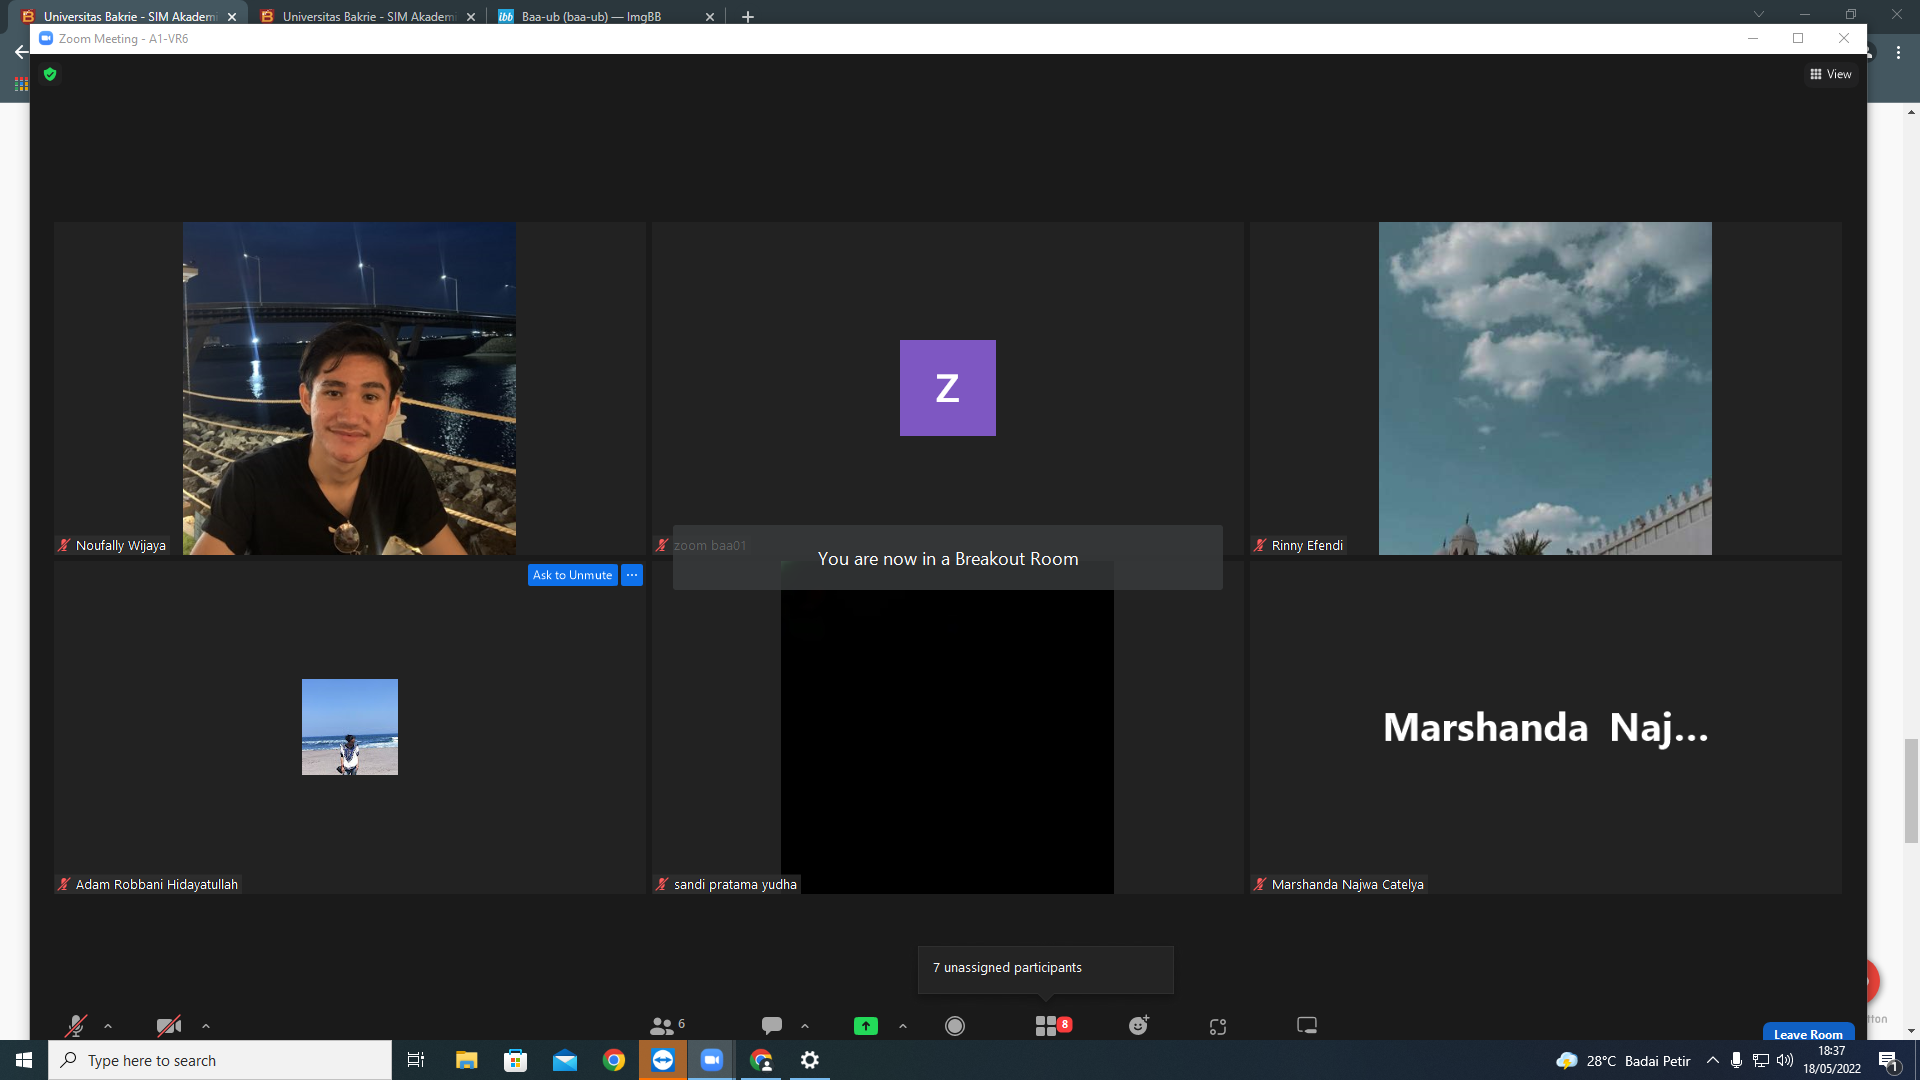Unmute the microphone in Zoom toolbar
The image size is (1920, 1080).
[76, 1026]
